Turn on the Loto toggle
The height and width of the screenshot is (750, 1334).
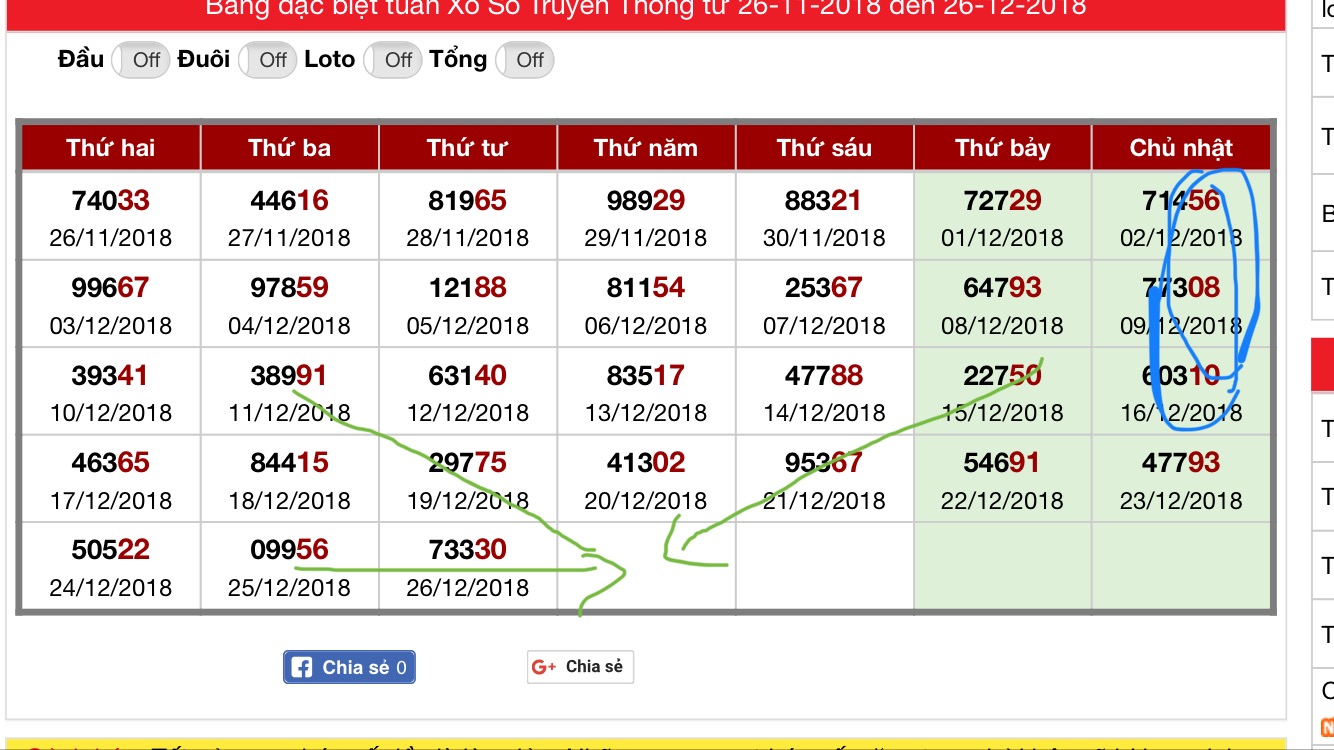pyautogui.click(x=391, y=60)
